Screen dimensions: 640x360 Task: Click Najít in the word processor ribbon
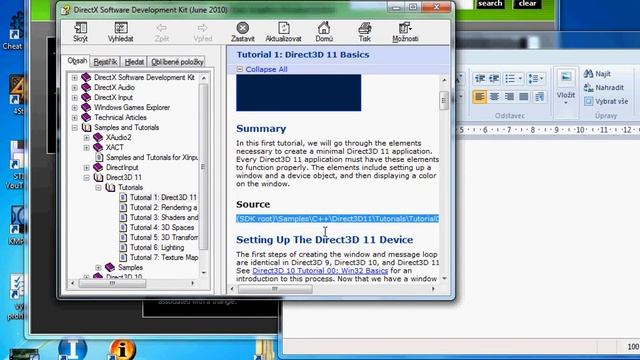pyautogui.click(x=597, y=74)
